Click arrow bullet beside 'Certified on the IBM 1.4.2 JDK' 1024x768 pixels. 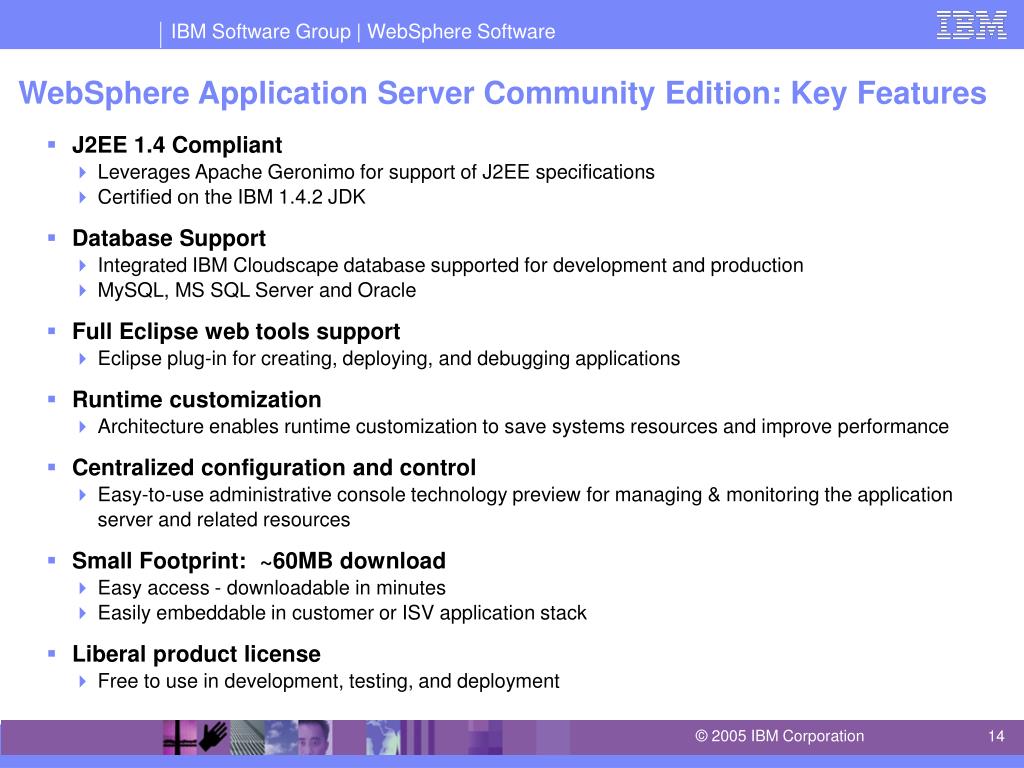pyautogui.click(x=82, y=197)
